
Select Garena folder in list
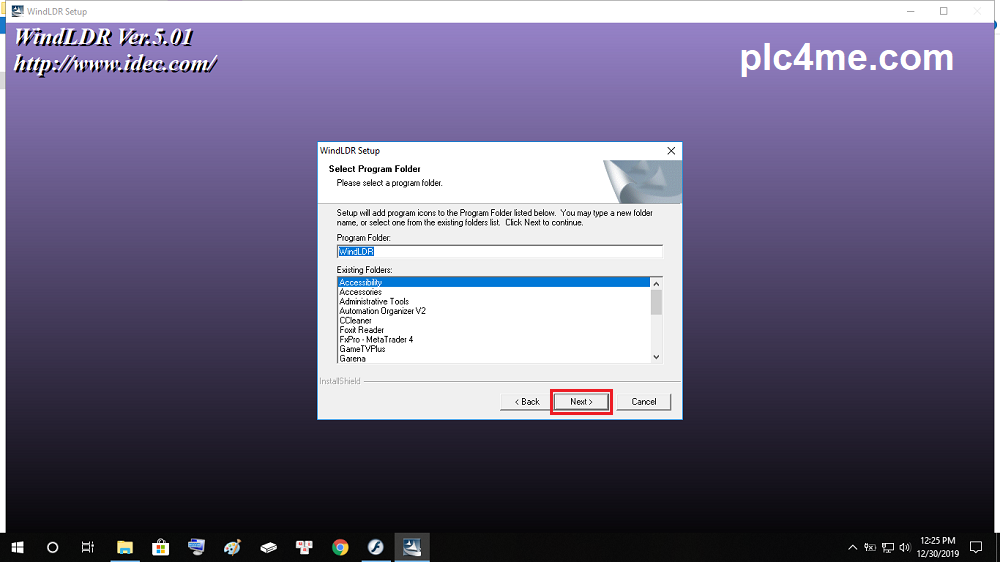[494, 359]
